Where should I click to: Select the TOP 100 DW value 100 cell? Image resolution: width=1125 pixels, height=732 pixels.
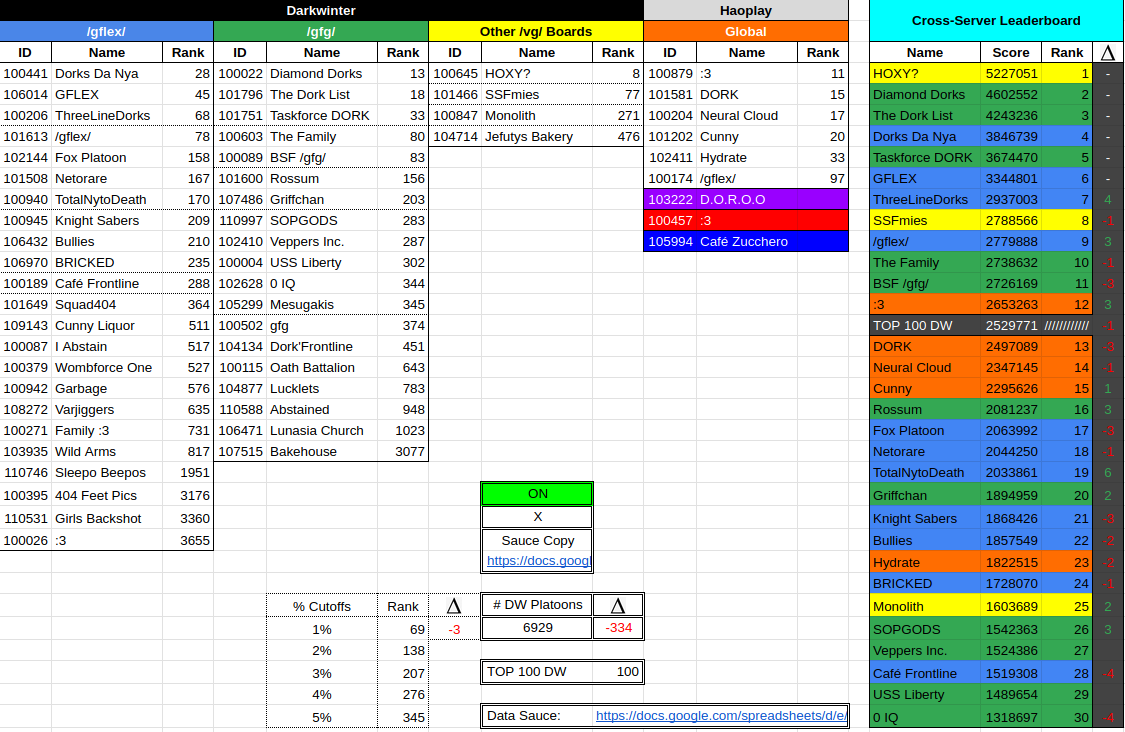tap(618, 672)
